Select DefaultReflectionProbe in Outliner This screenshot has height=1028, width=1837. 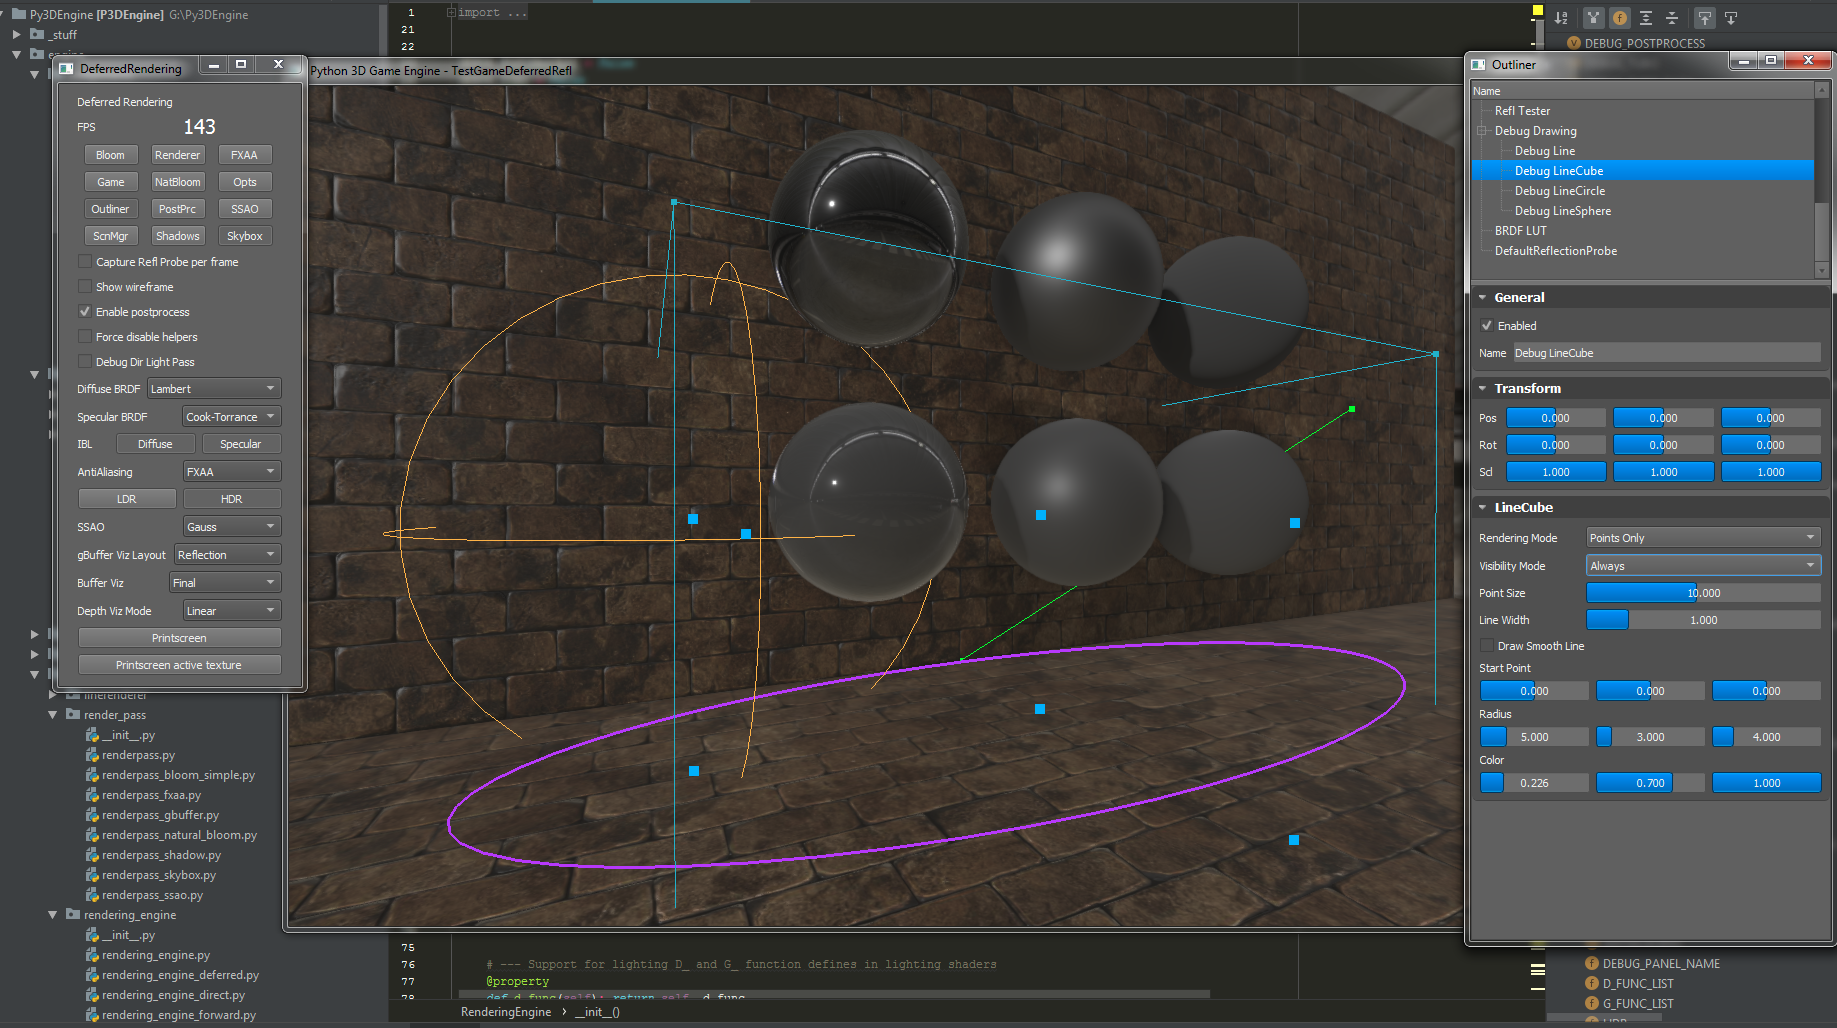[x=1555, y=250]
